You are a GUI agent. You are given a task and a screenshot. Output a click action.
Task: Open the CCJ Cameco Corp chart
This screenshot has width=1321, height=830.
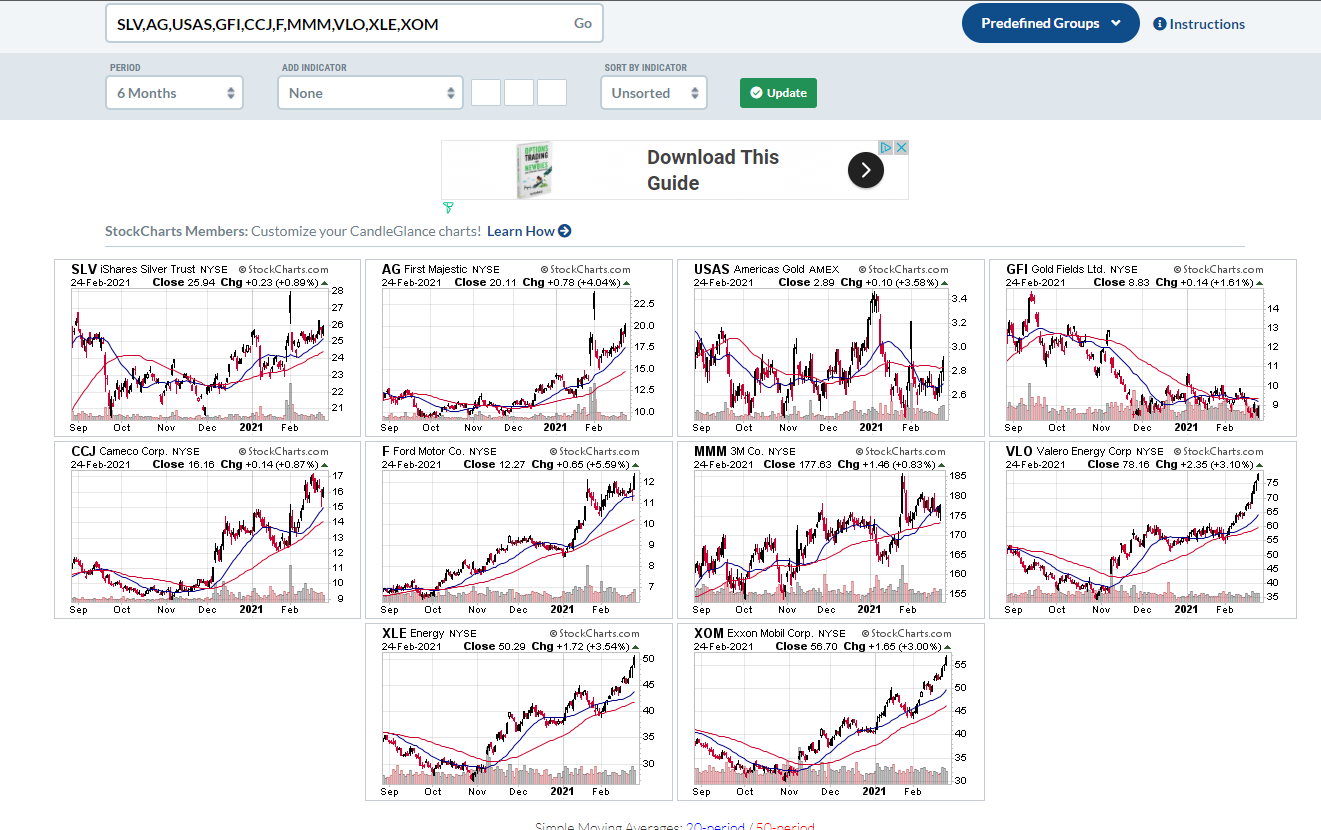tap(207, 530)
